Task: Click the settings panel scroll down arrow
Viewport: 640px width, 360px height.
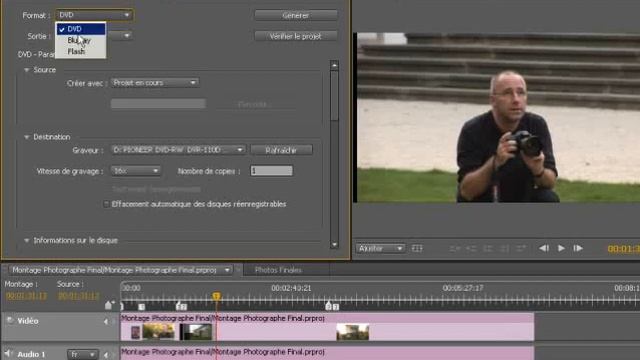Action: click(x=335, y=244)
